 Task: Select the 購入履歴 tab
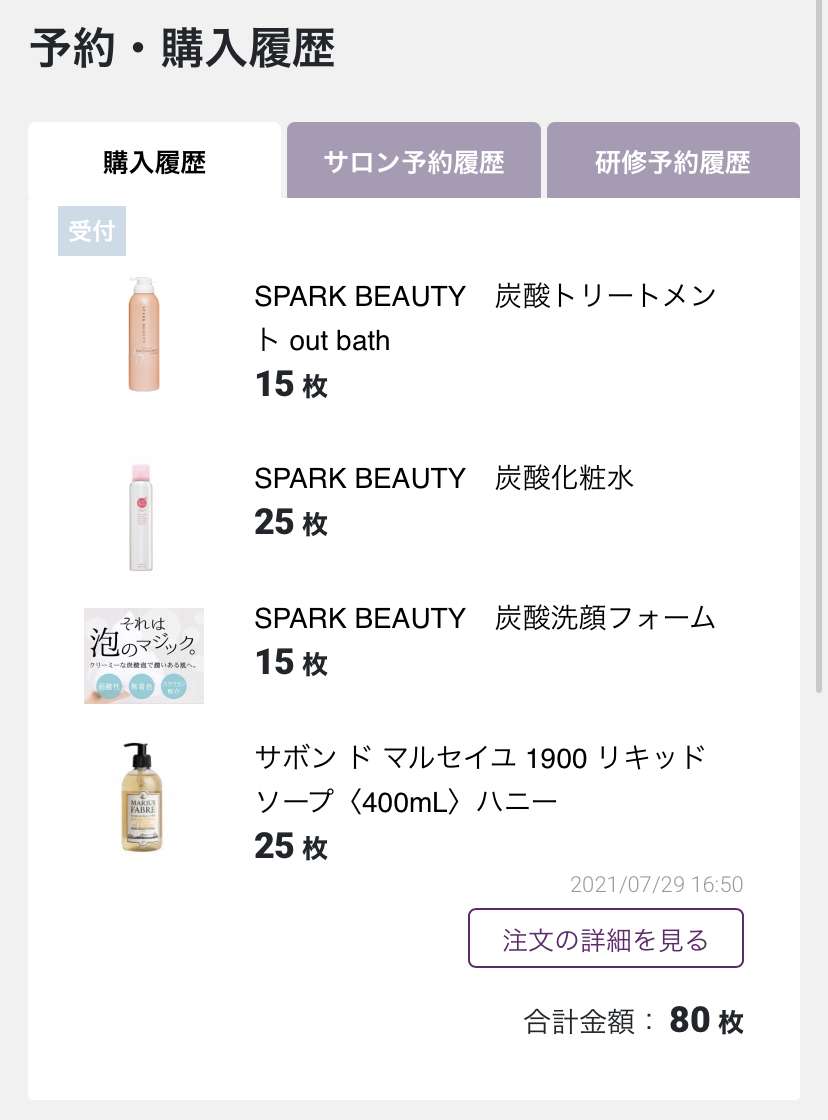coord(154,161)
